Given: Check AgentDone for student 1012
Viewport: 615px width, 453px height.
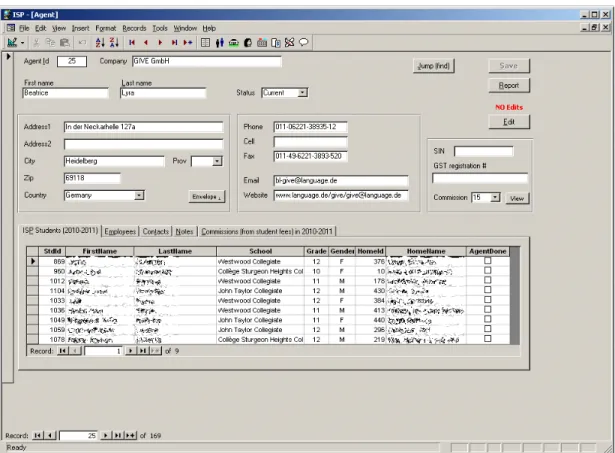Looking at the screenshot, I should (x=488, y=280).
